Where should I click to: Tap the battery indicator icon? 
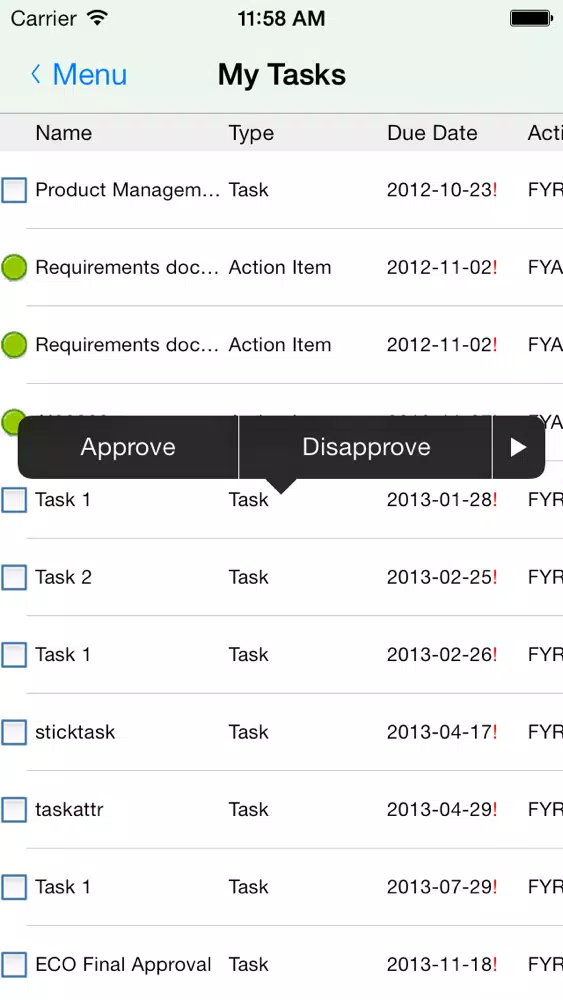[x=531, y=18]
